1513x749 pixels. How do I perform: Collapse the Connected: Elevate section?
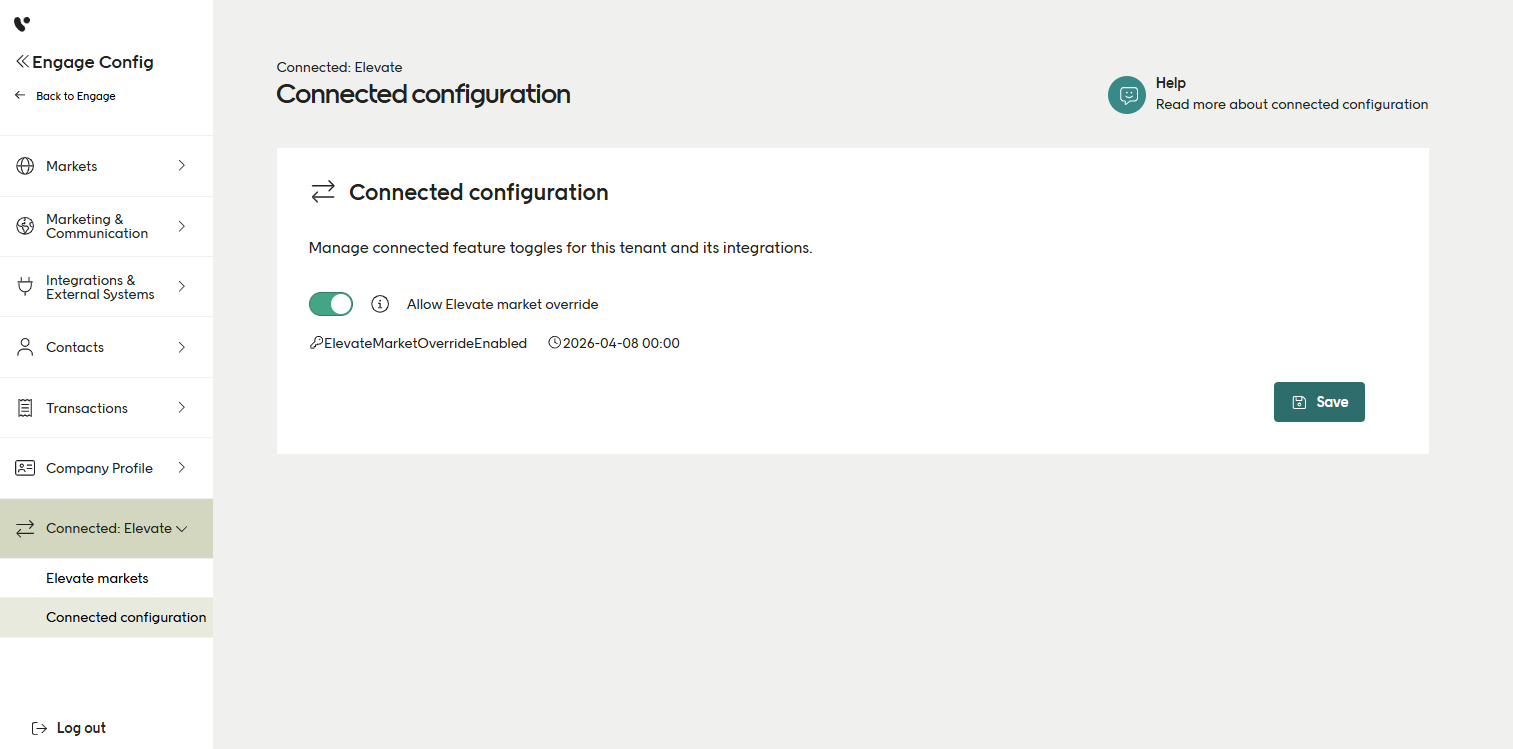pos(182,529)
